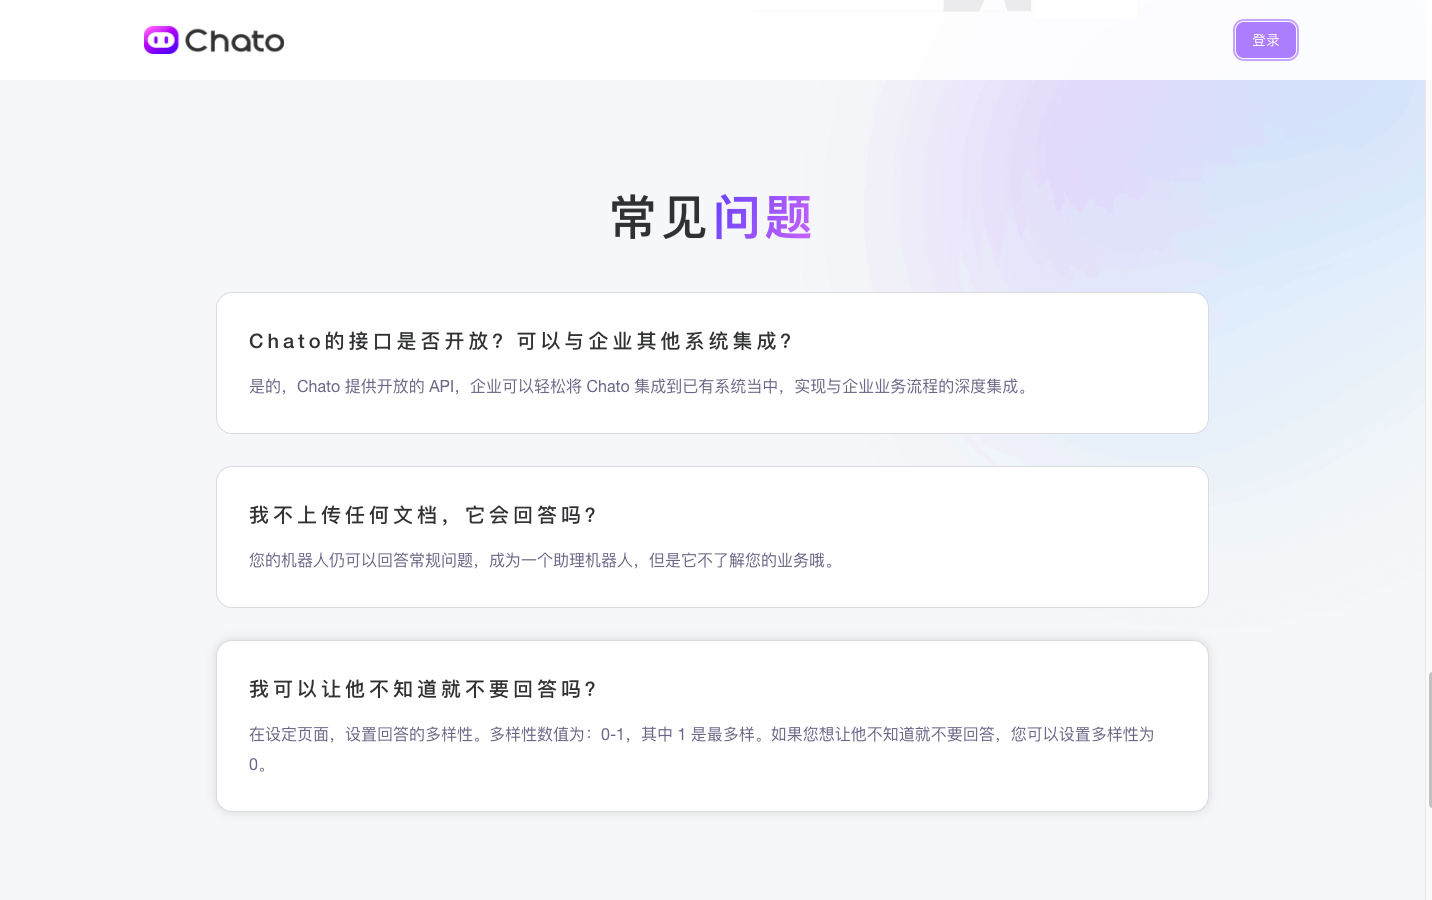This screenshot has width=1432, height=900.
Task: Click the page vertical scrollbar thumb
Action: click(x=1429, y=739)
